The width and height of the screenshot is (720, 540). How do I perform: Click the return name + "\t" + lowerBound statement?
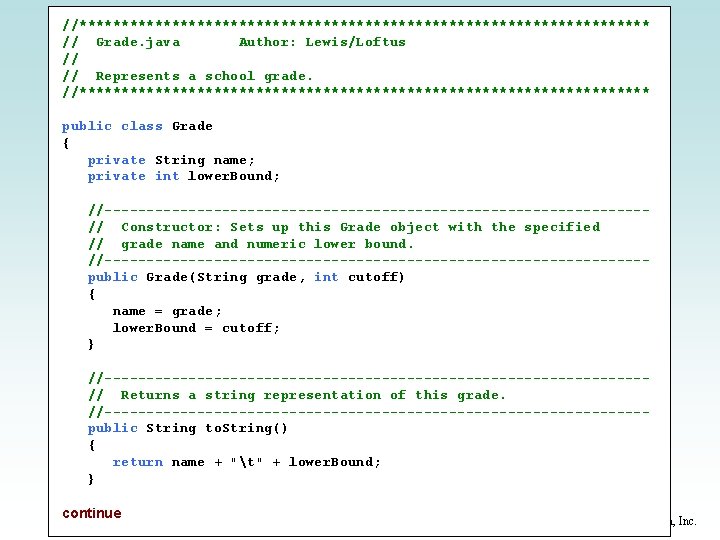[x=247, y=462]
